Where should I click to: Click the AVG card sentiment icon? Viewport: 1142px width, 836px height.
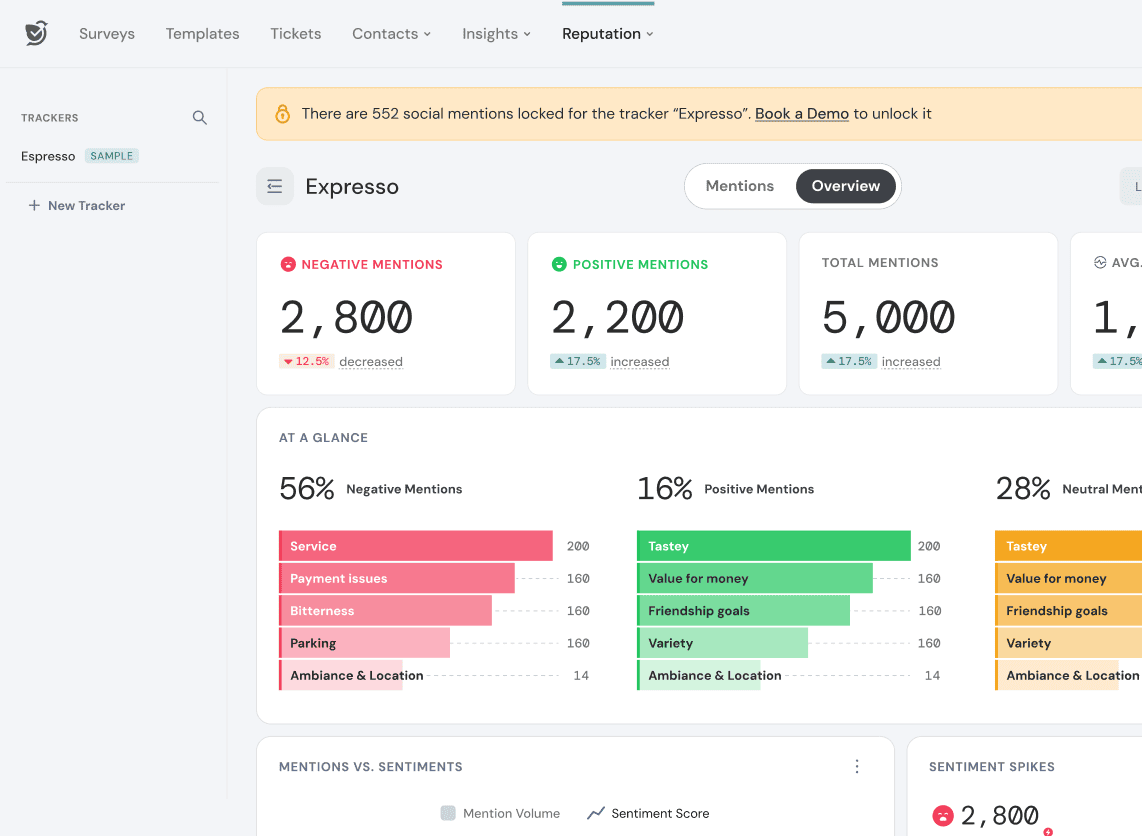click(1100, 262)
